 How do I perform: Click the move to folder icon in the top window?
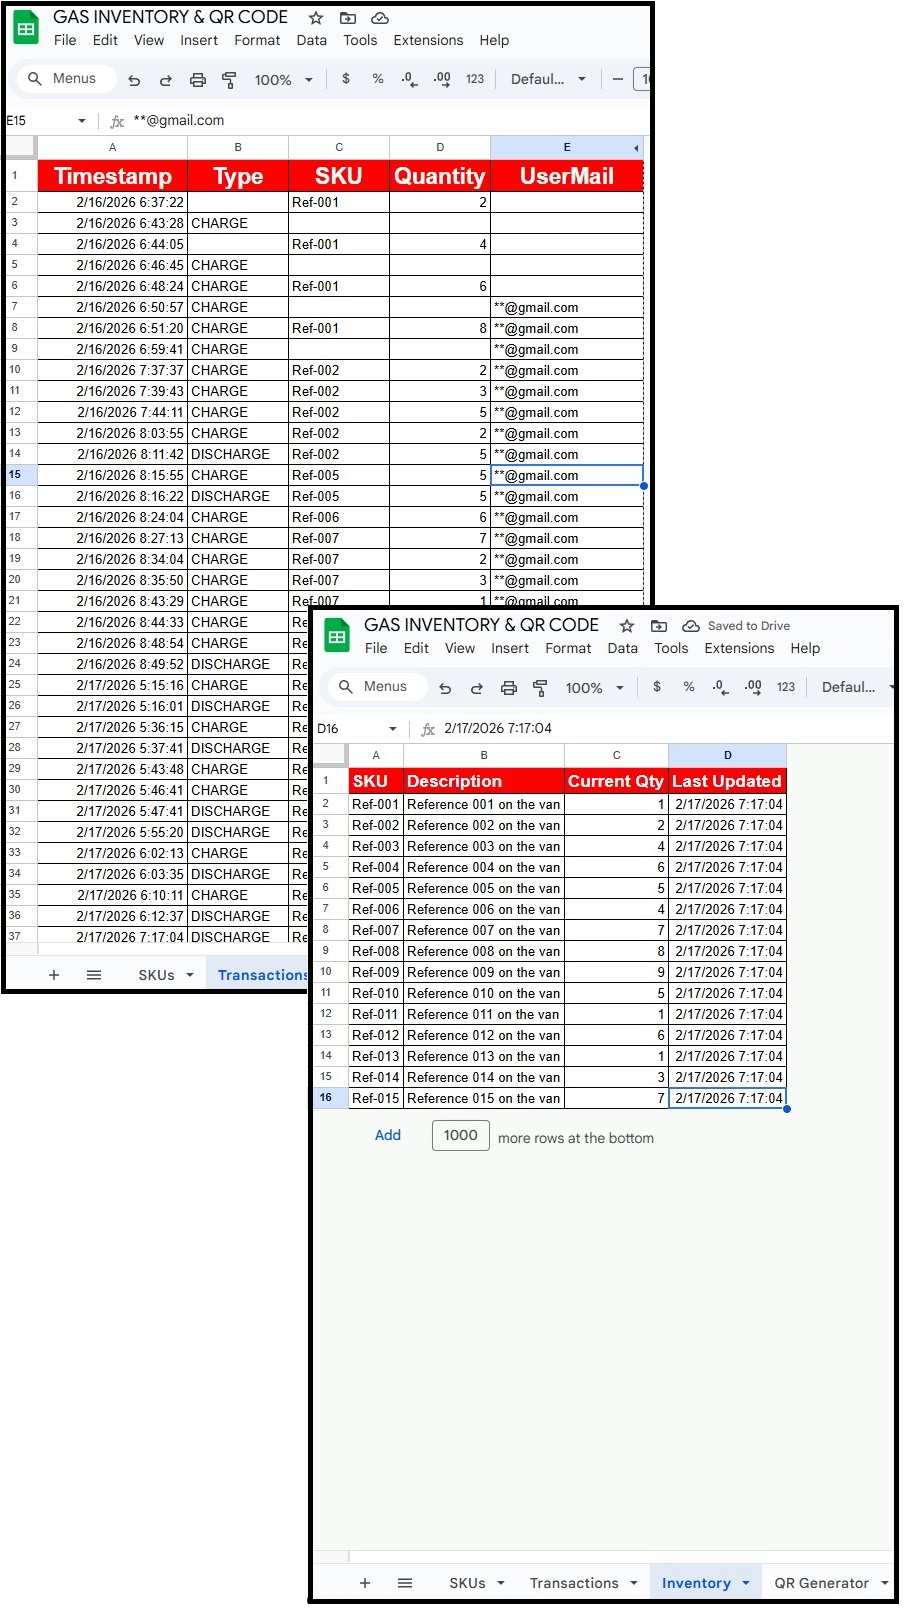pos(348,18)
